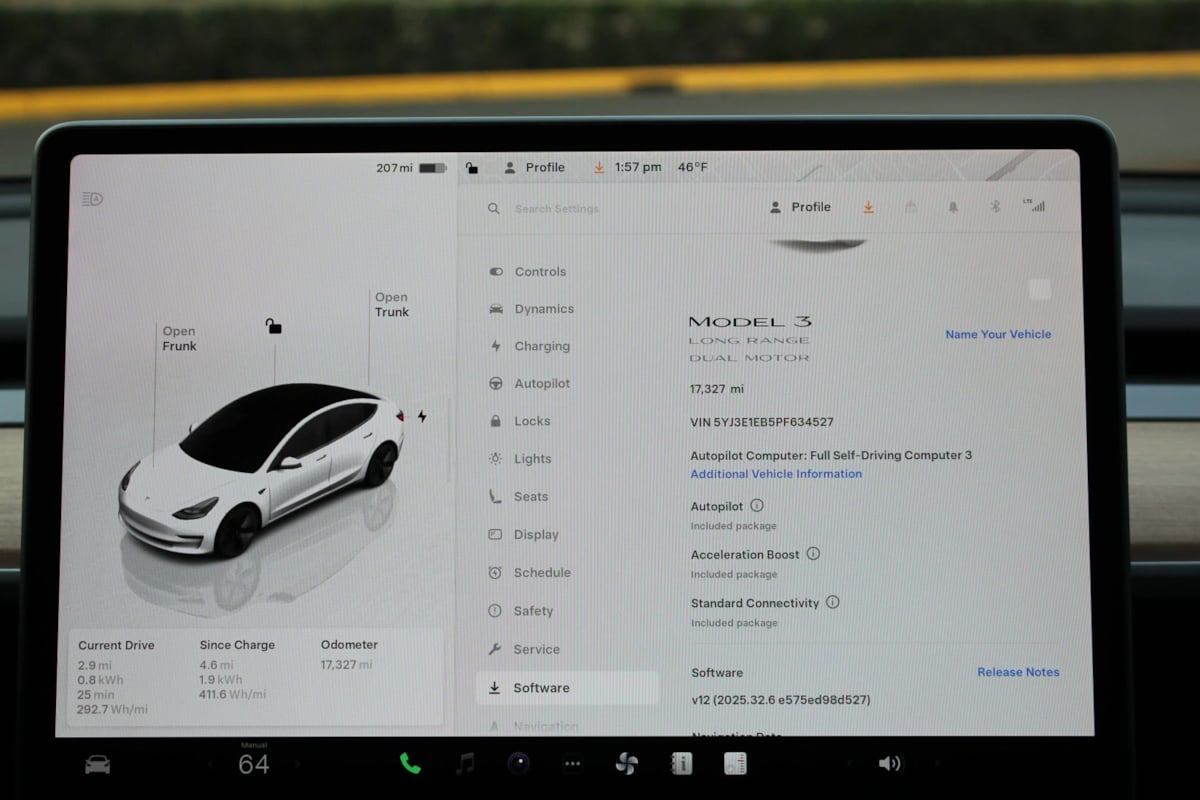Toggle the headlight auto high beam icon
Screen dimensions: 1200x800
[x=92, y=199]
